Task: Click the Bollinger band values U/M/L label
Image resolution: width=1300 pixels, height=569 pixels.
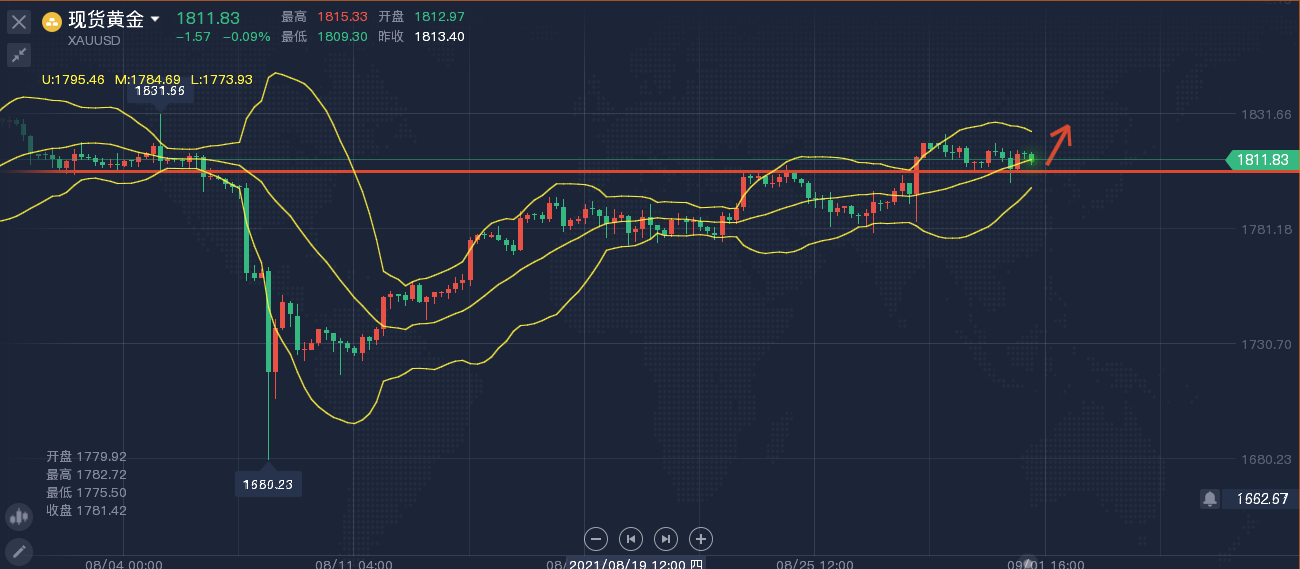Action: pyautogui.click(x=146, y=79)
